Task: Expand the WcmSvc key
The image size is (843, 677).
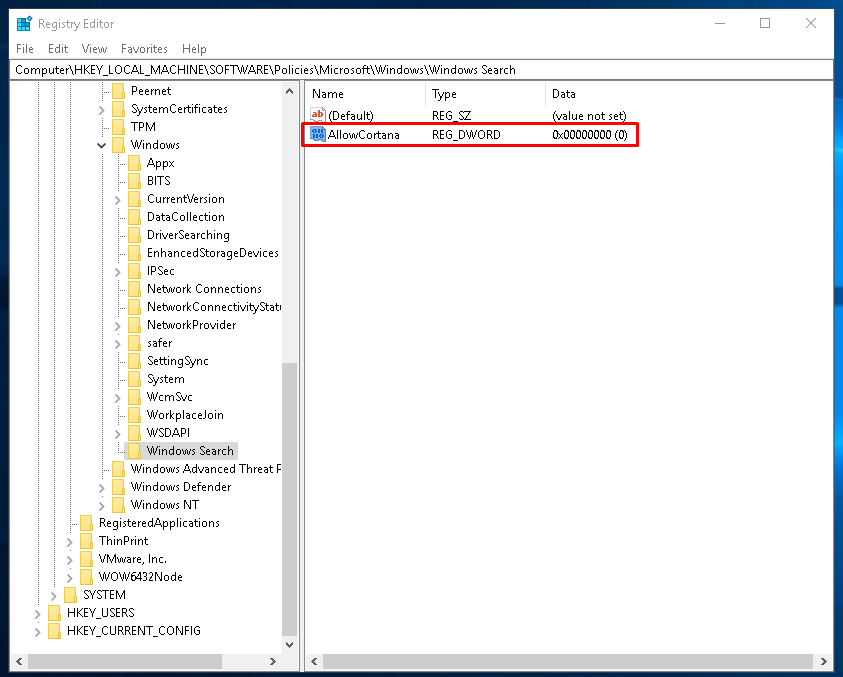Action: (118, 397)
